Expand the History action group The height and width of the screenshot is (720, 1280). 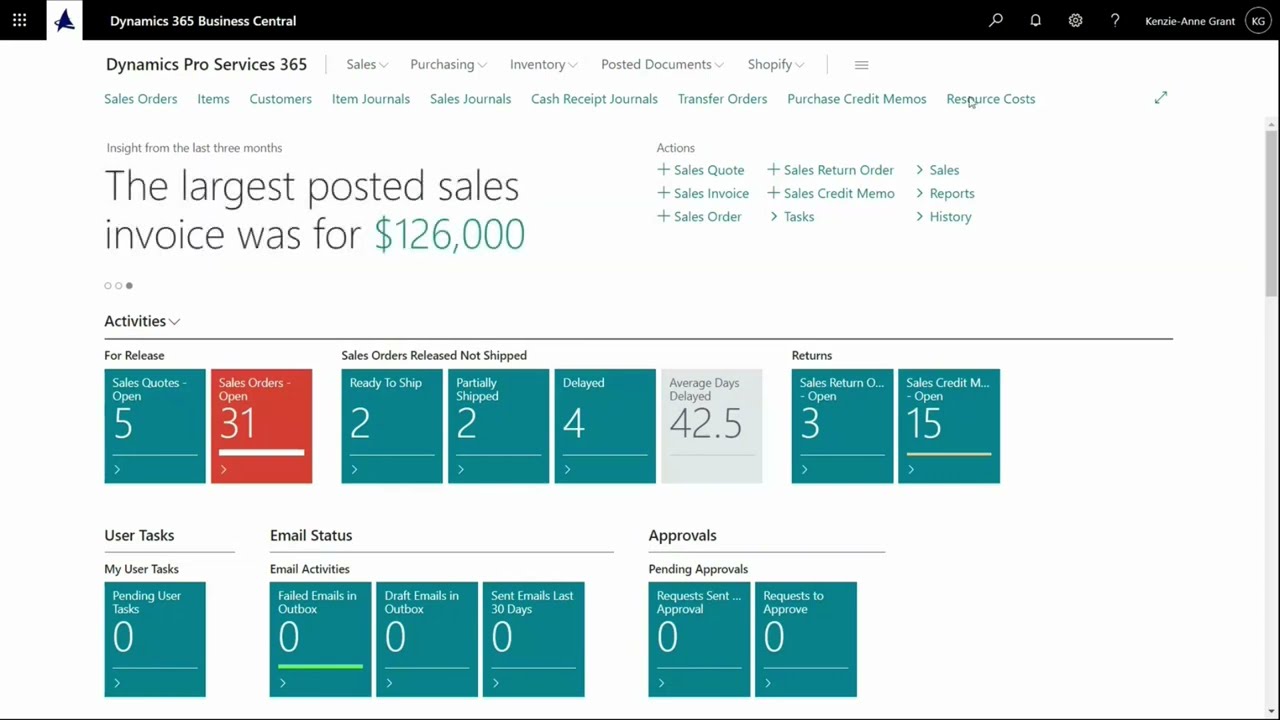943,217
